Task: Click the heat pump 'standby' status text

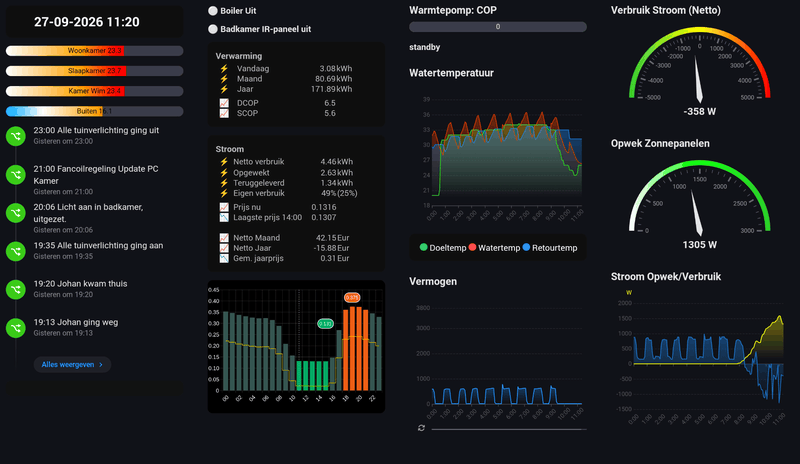Action: (424, 47)
